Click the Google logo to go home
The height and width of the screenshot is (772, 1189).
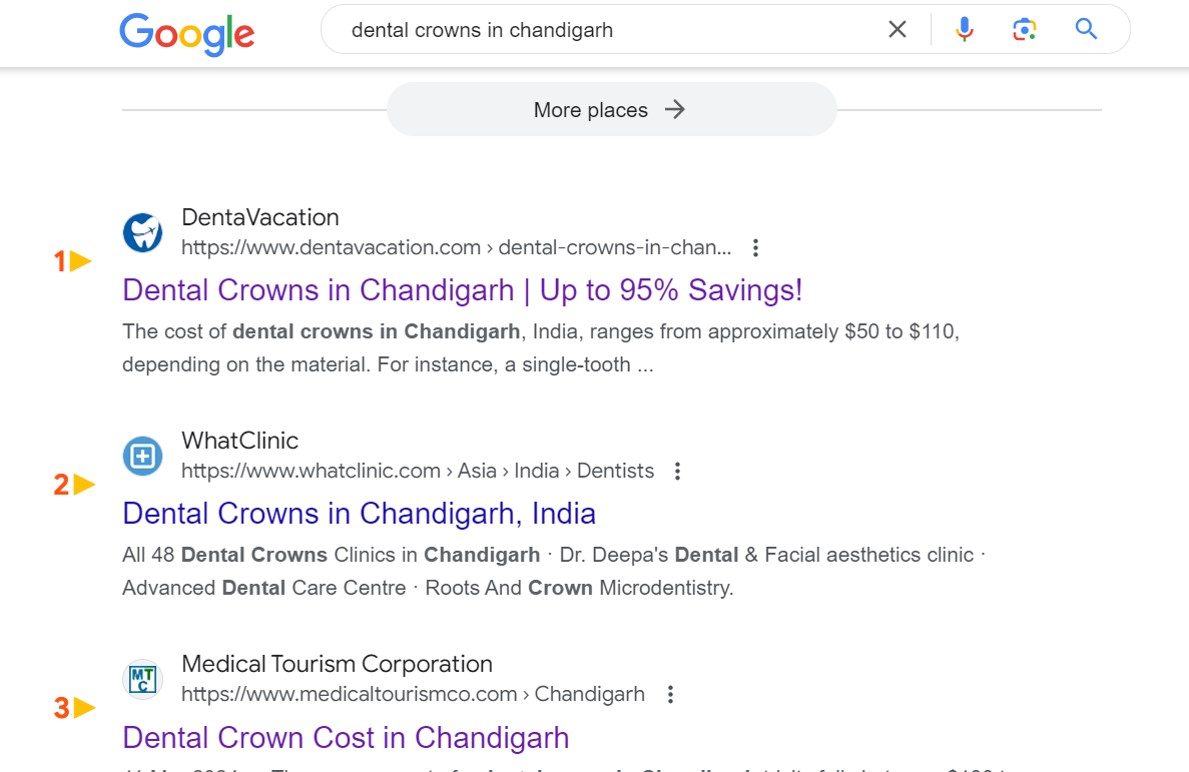[186, 34]
